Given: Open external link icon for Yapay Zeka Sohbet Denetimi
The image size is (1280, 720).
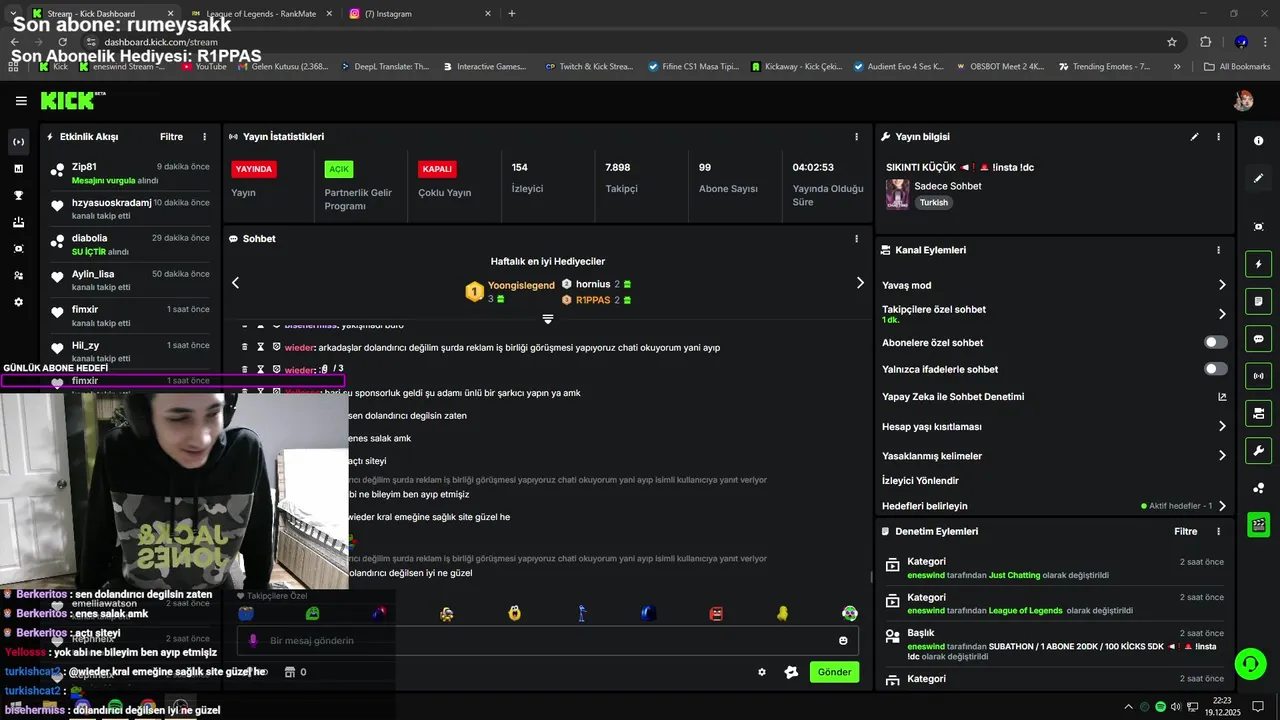Looking at the screenshot, I should [1222, 397].
